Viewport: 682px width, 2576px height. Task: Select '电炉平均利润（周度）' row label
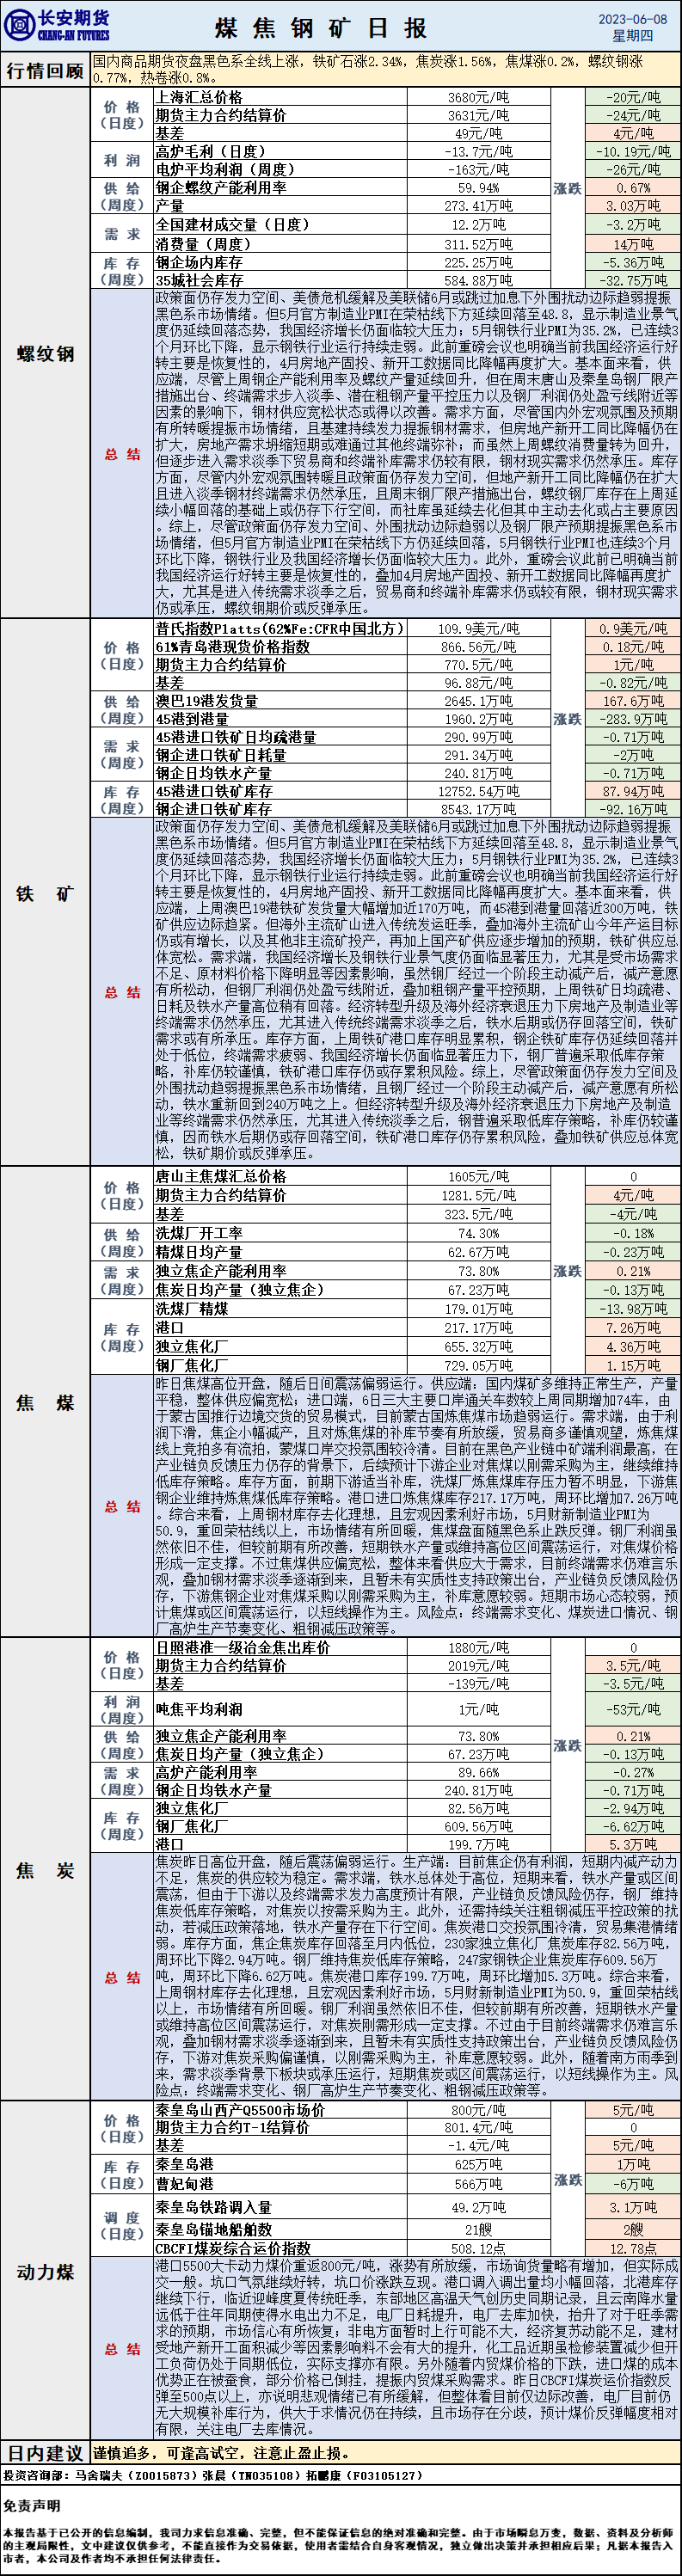225,170
